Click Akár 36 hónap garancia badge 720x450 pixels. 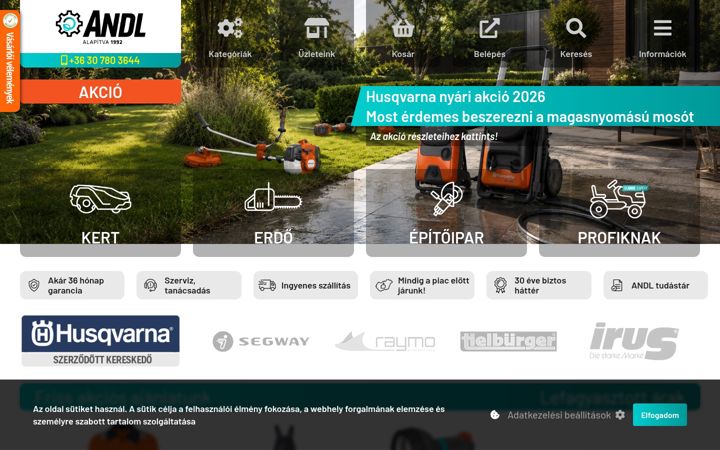pyautogui.click(x=72, y=285)
